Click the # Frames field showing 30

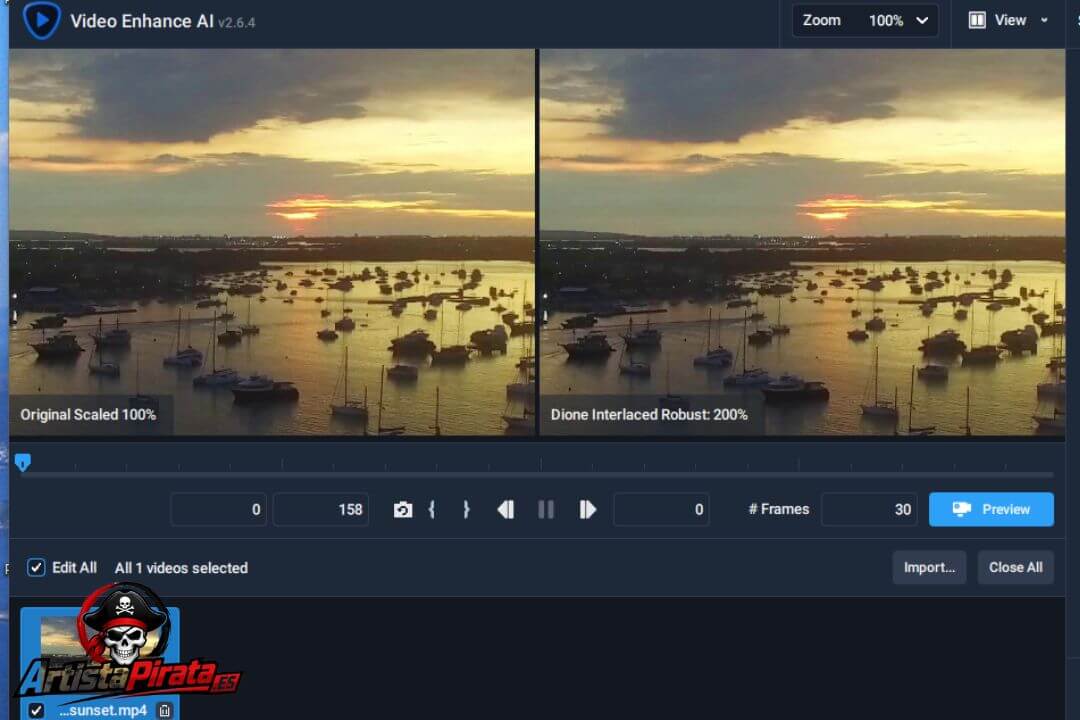point(869,510)
